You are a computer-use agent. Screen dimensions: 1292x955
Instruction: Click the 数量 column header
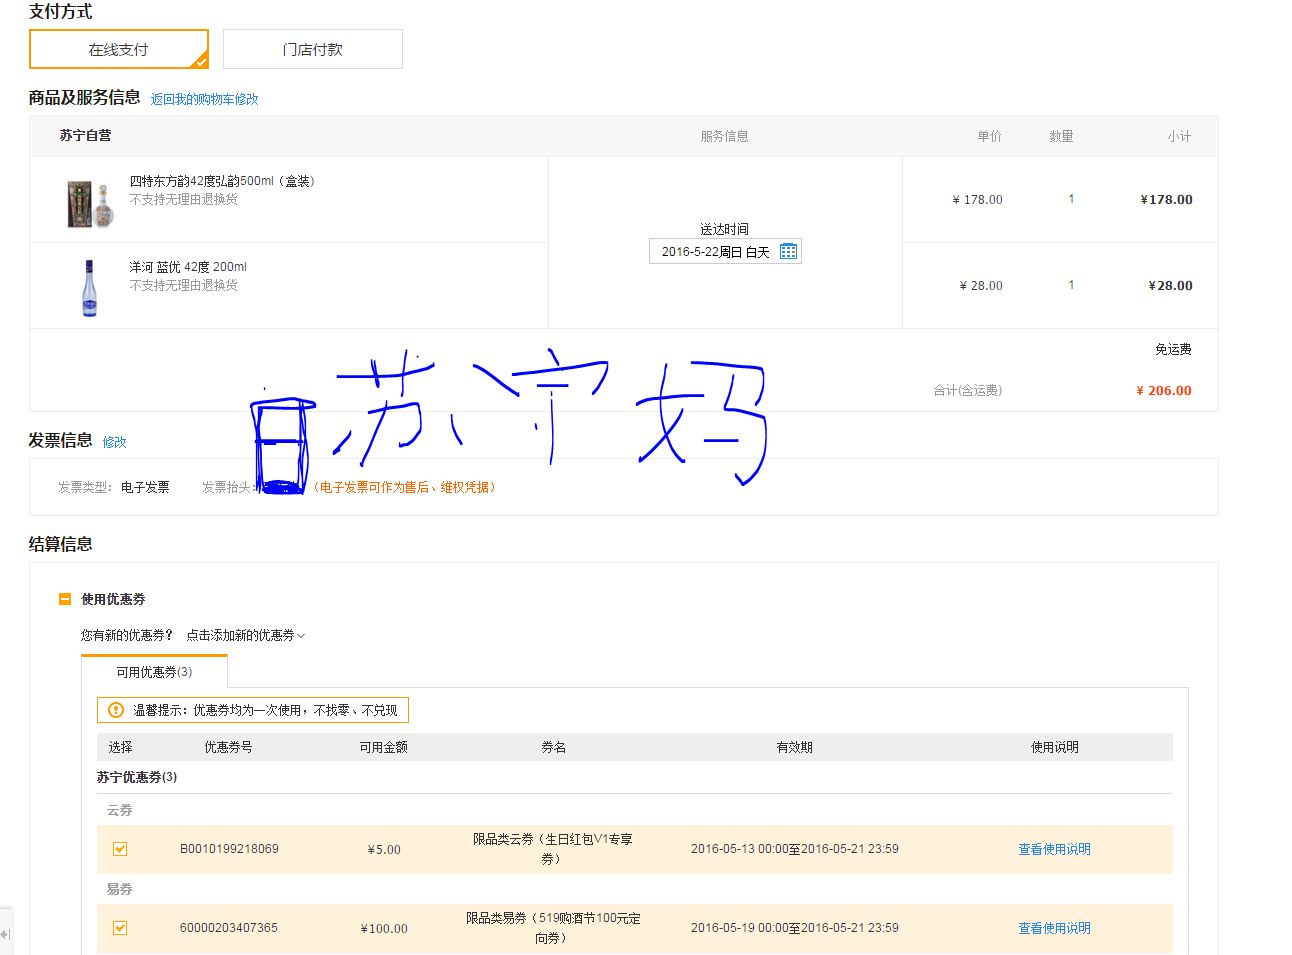coord(1061,136)
